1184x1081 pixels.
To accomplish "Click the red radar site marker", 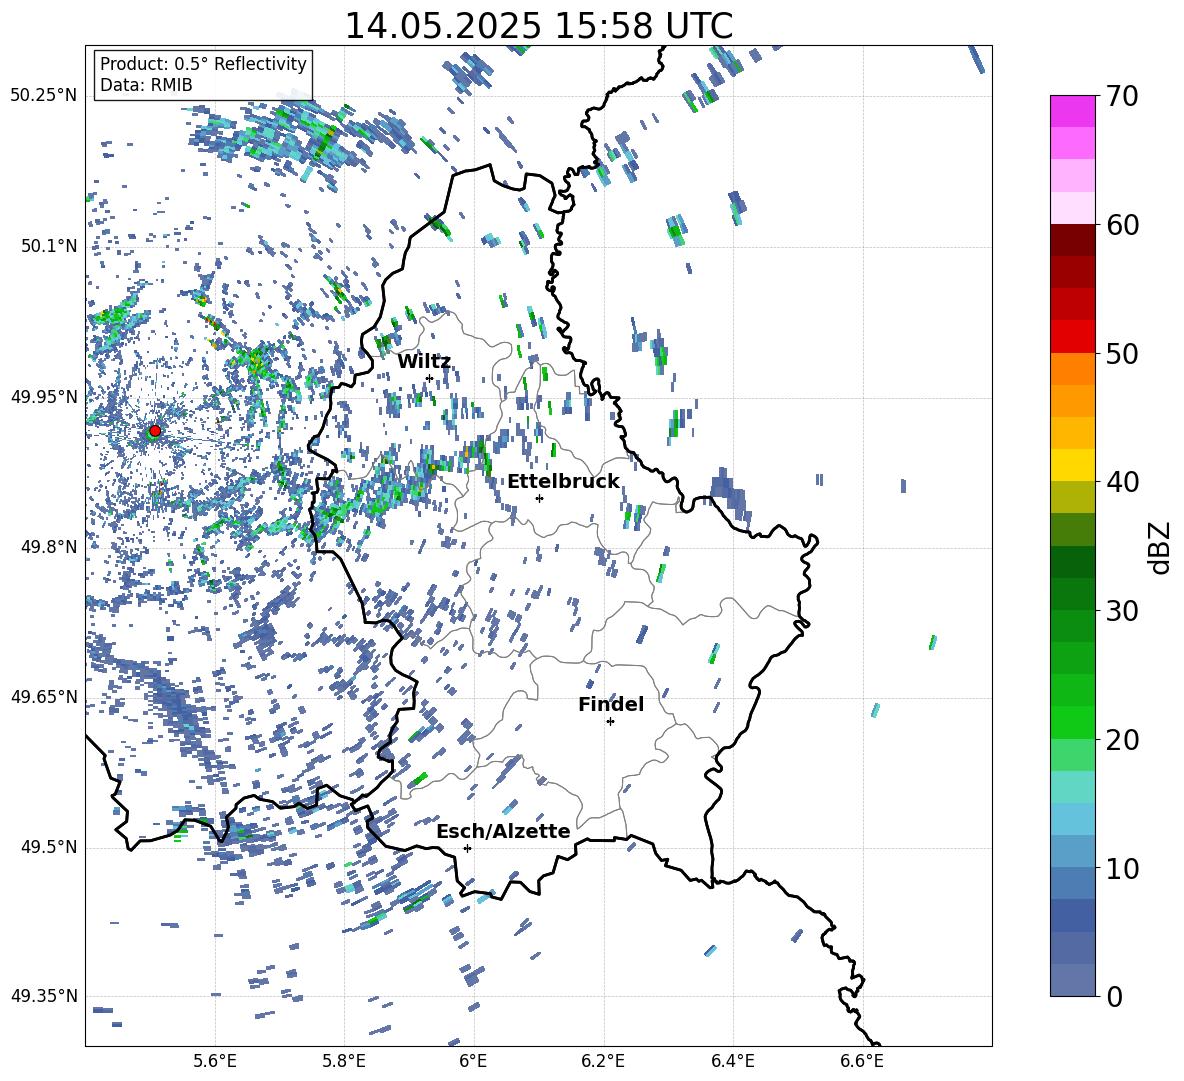I will [155, 431].
